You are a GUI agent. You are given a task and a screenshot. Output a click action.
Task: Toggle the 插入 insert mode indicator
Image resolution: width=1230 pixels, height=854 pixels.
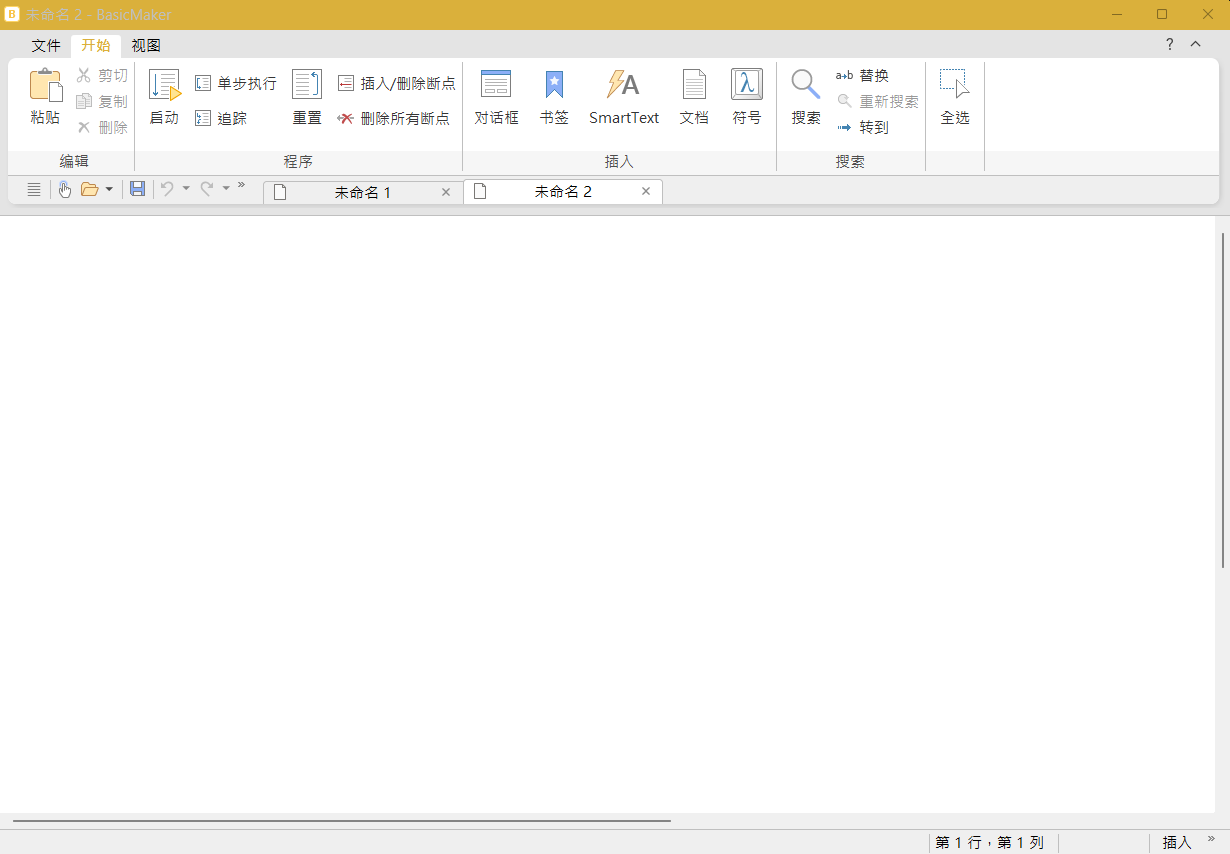(x=1177, y=843)
